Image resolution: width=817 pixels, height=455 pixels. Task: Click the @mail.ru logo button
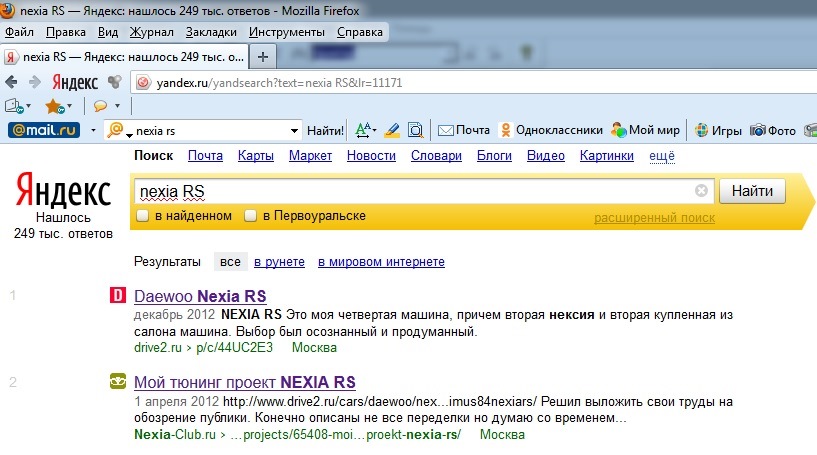[x=44, y=130]
